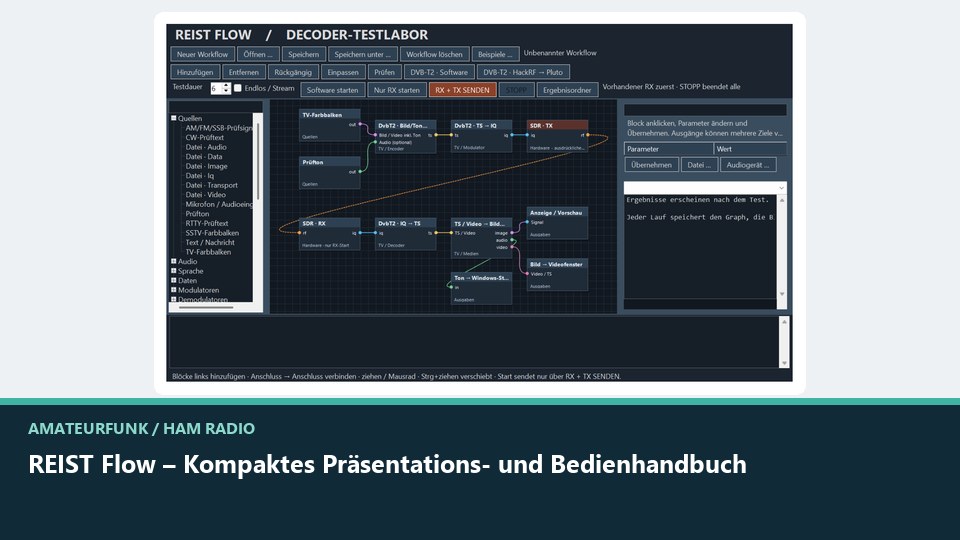
Task: Select Datei - Iq tree item
Action: [x=200, y=175]
